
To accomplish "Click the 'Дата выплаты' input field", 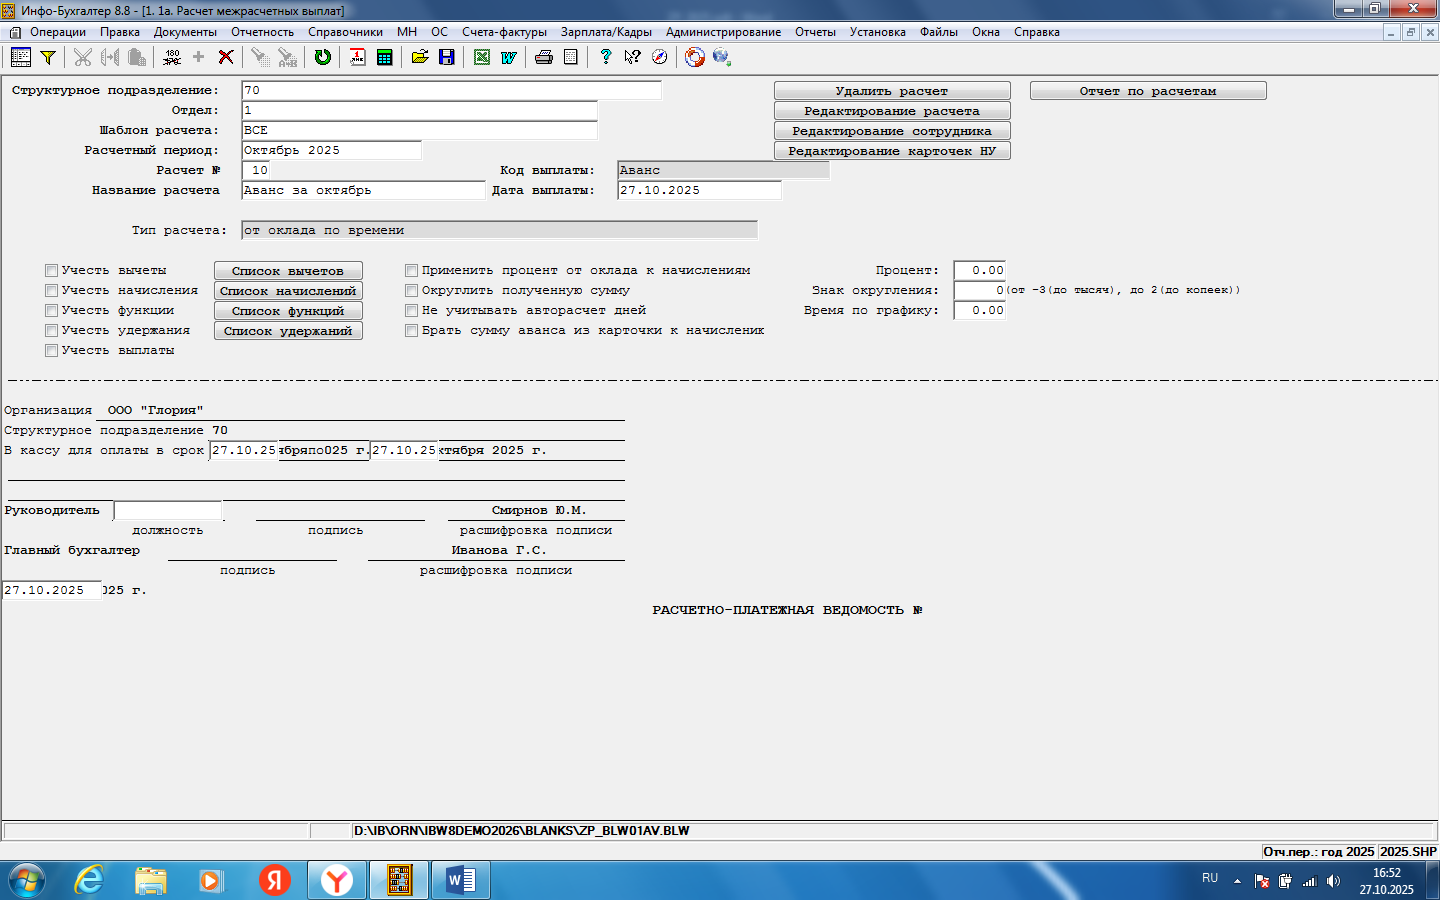I will click(x=698, y=190).
